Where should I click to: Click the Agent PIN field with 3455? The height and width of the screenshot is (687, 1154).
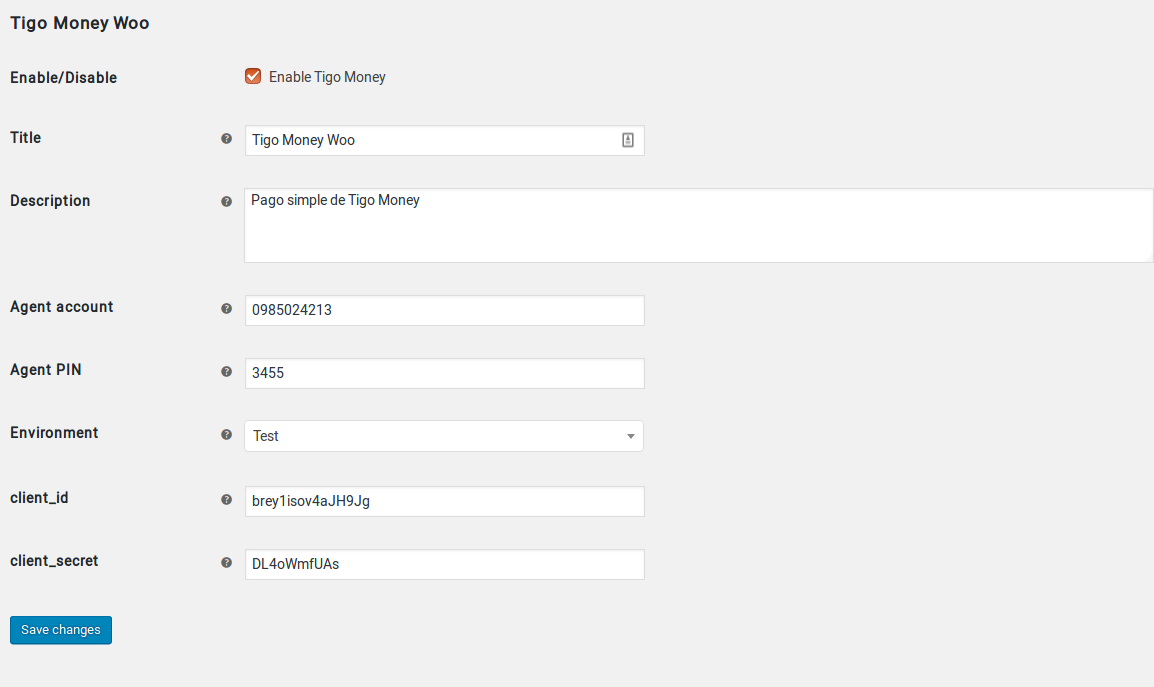[x=445, y=373]
